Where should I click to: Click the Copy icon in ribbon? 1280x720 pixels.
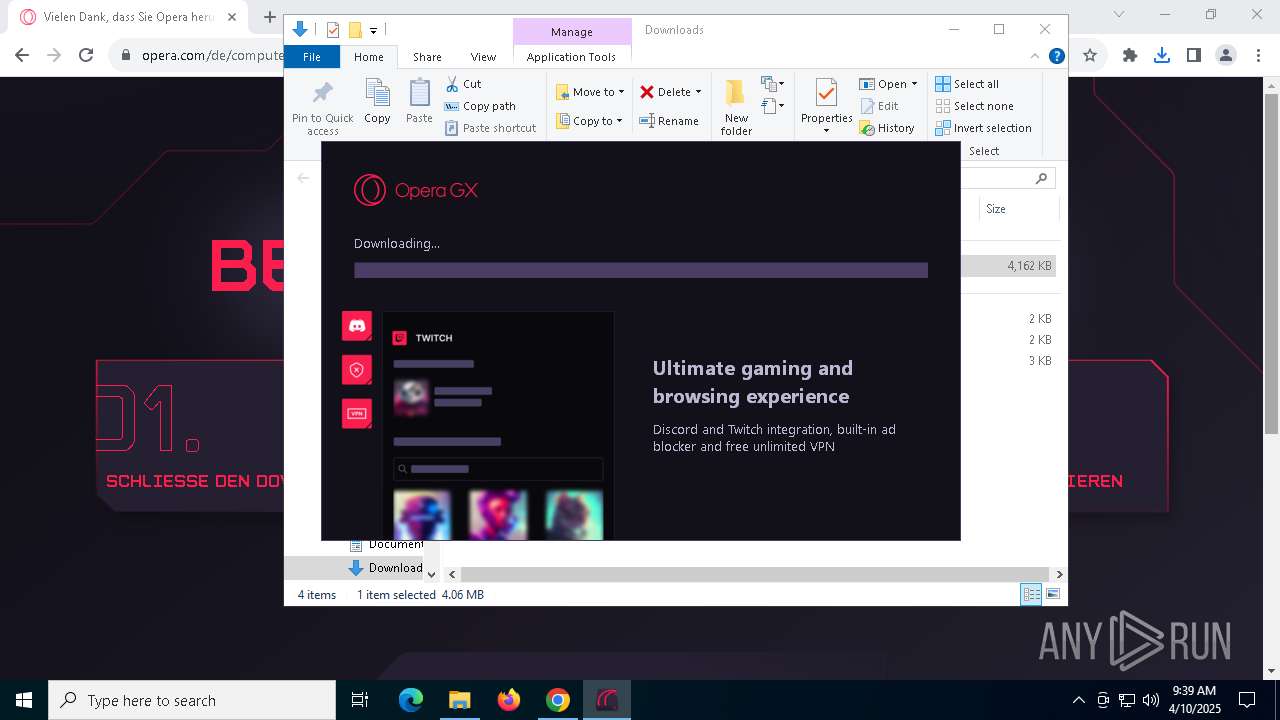pyautogui.click(x=377, y=93)
